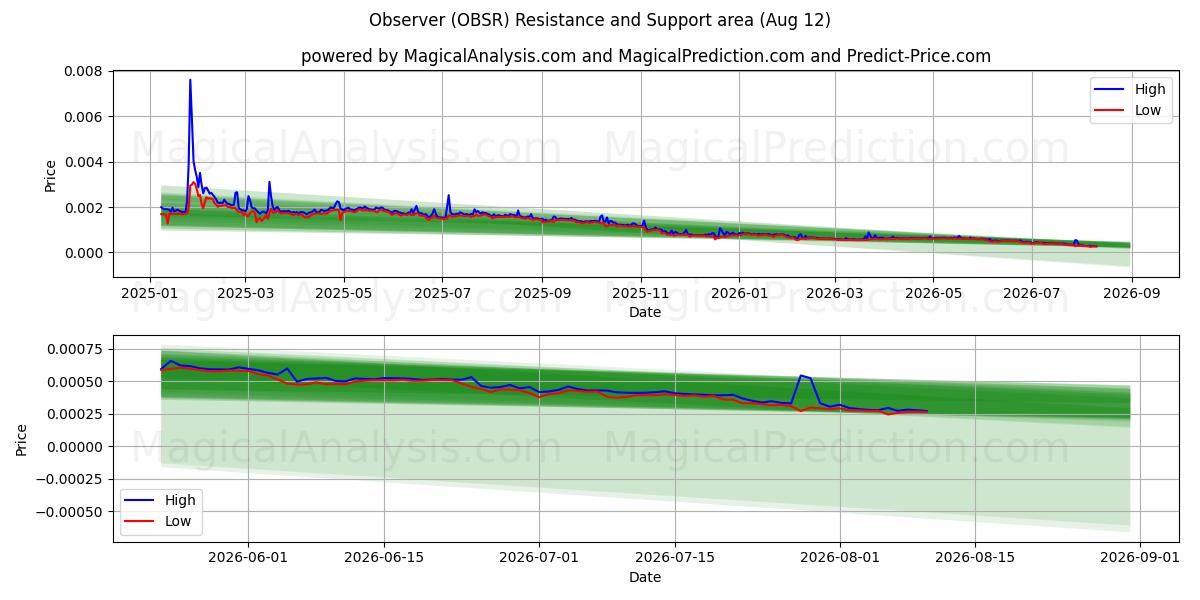Click the 2026-05 x-axis tick label

tap(933, 293)
